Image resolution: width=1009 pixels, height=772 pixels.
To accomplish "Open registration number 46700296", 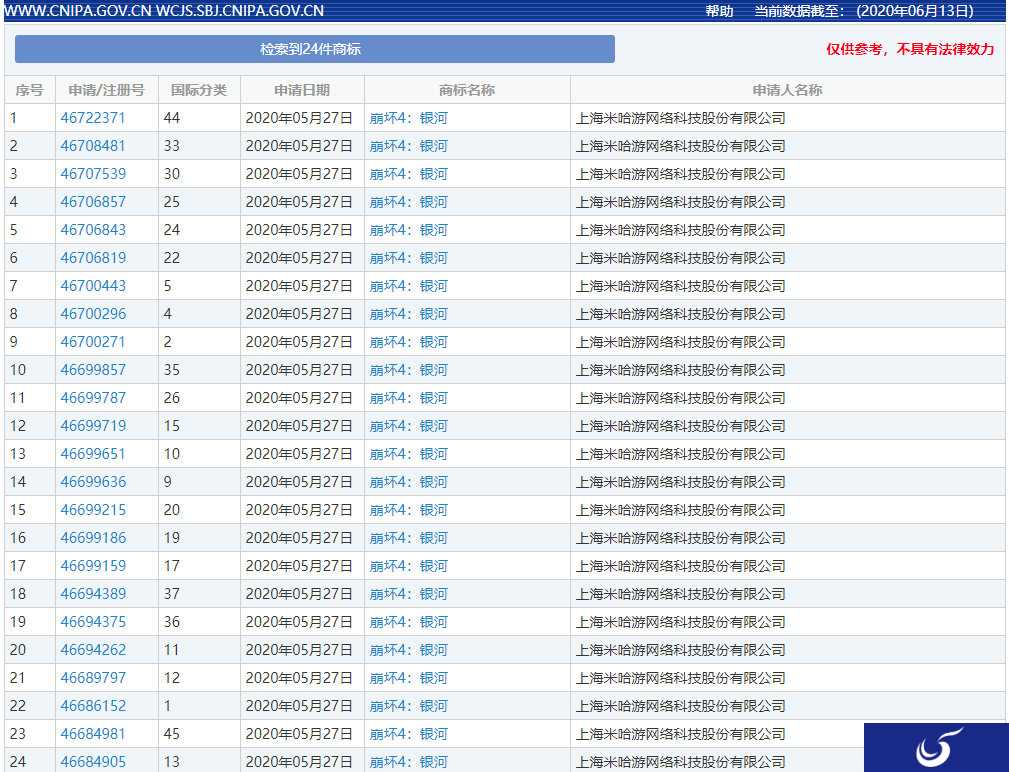I will (x=93, y=314).
